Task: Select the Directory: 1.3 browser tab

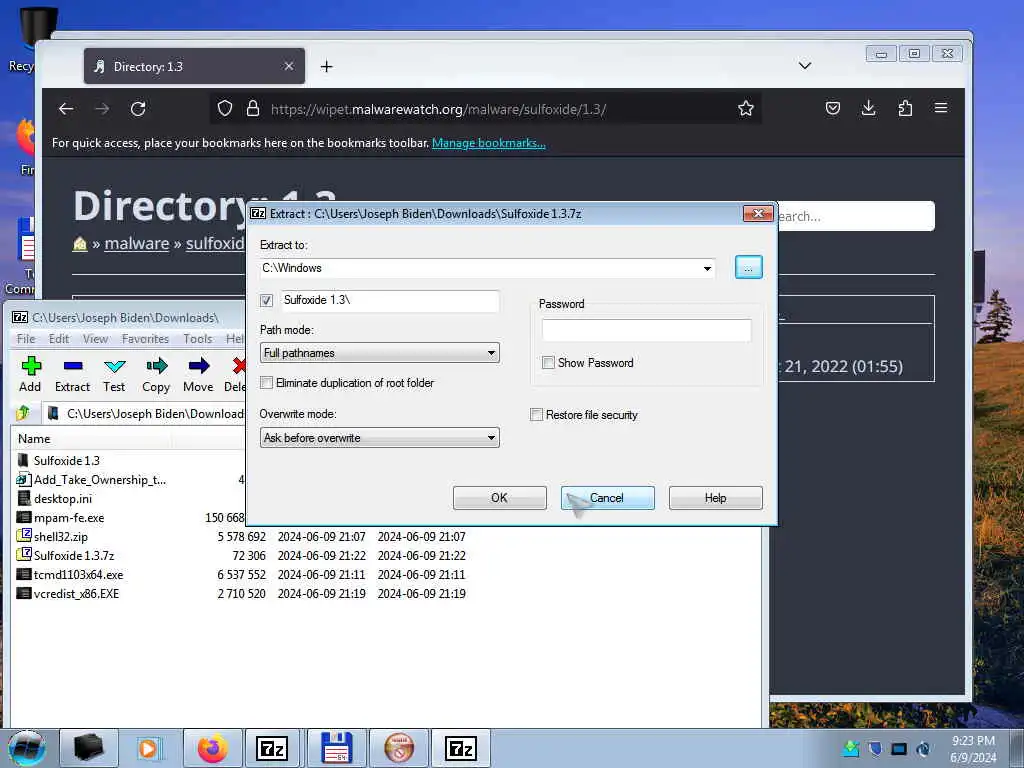Action: coord(194,66)
